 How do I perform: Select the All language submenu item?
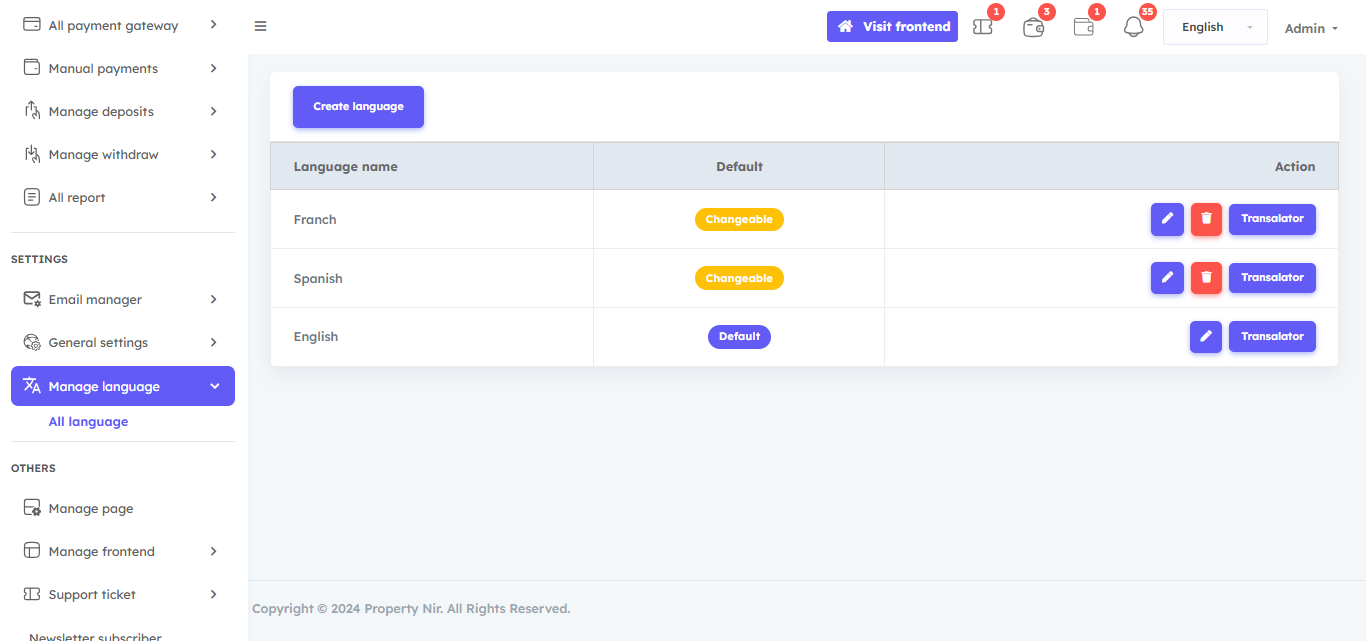coord(88,422)
